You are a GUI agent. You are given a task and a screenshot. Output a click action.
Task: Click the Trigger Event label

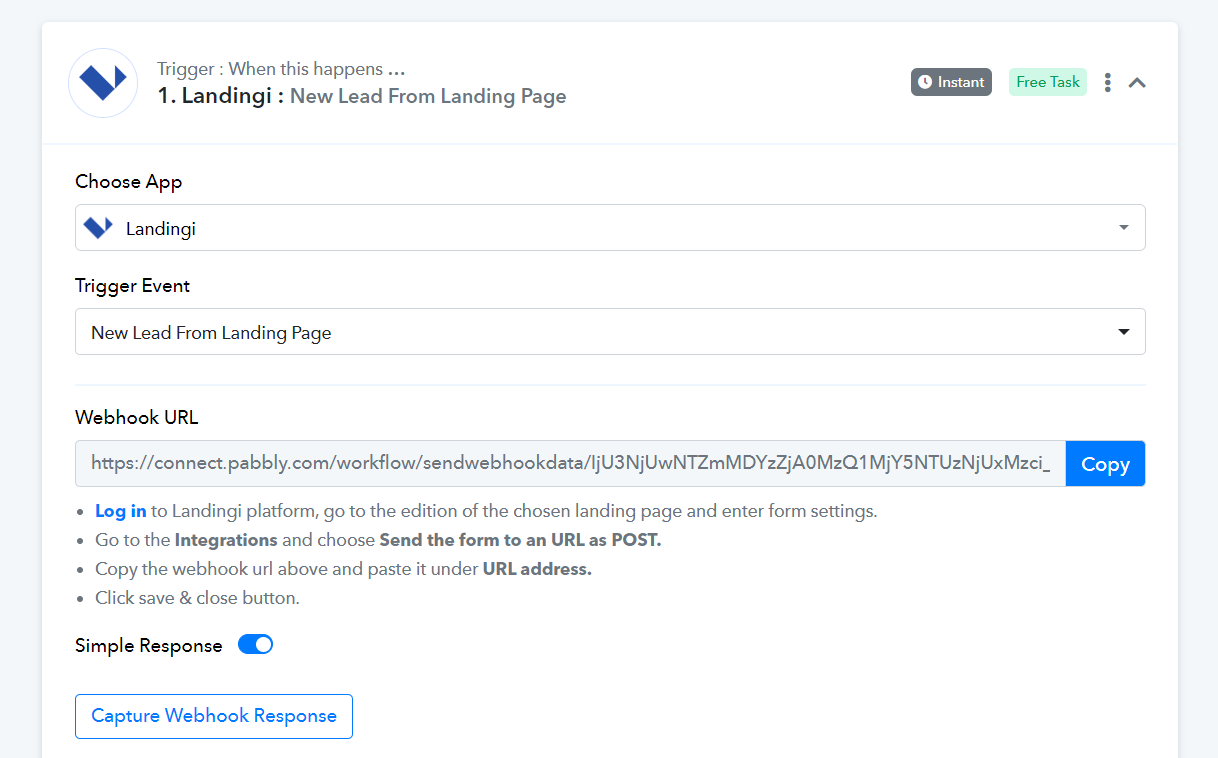click(133, 286)
